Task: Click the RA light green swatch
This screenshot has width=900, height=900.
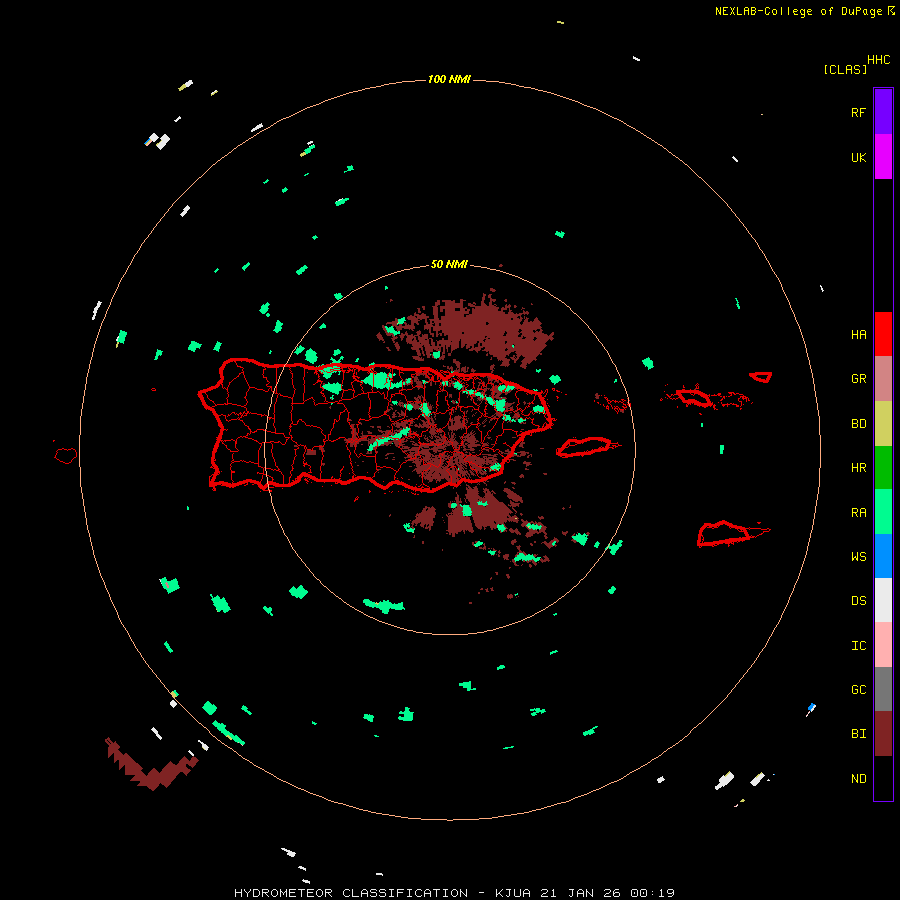Action: [x=883, y=512]
